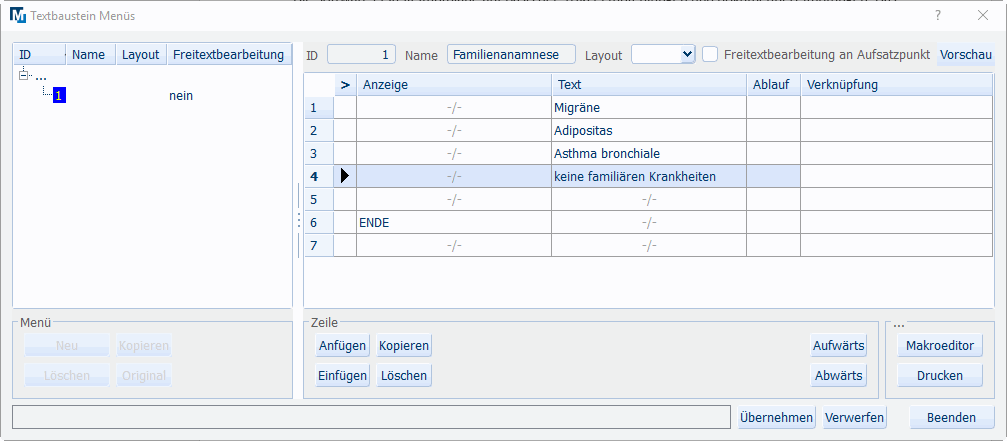Close the Textbaustein Menüs window
Viewport: 1007px width, 441px height.
pyautogui.click(x=983, y=15)
